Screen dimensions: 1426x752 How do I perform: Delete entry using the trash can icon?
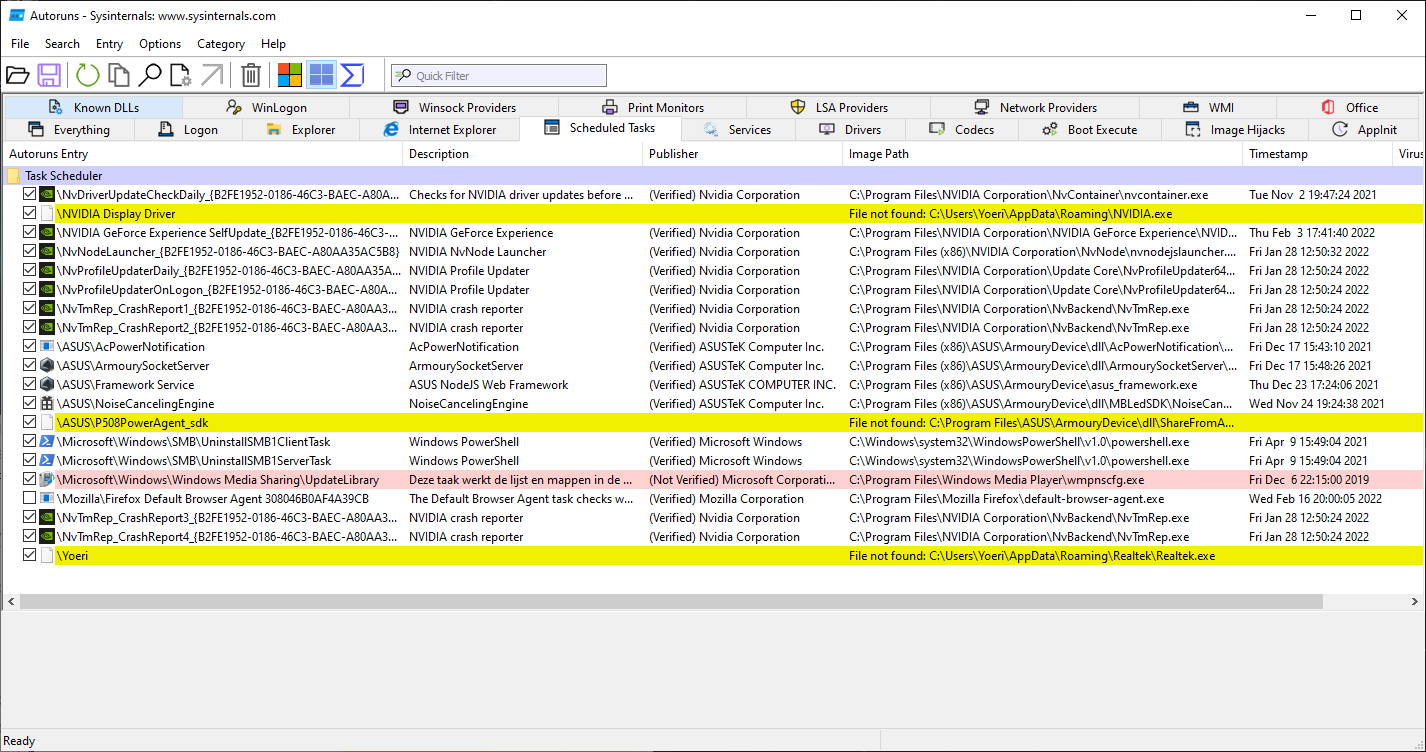[x=252, y=75]
